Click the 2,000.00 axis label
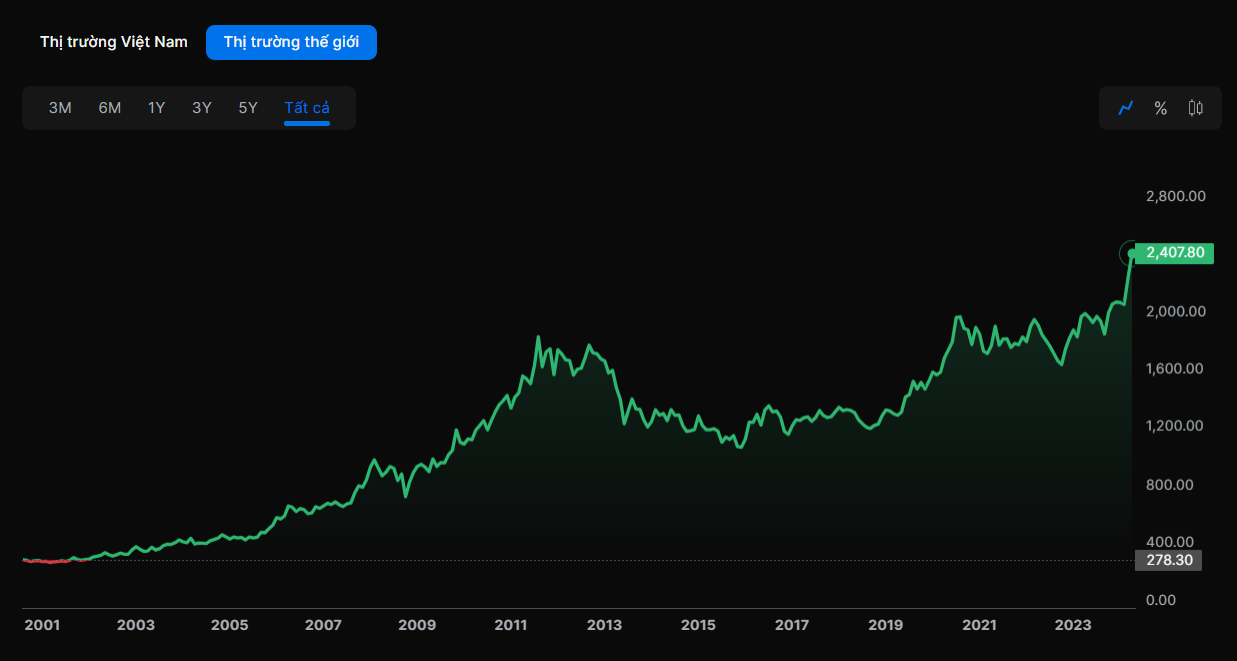The width and height of the screenshot is (1237, 661). click(x=1175, y=312)
